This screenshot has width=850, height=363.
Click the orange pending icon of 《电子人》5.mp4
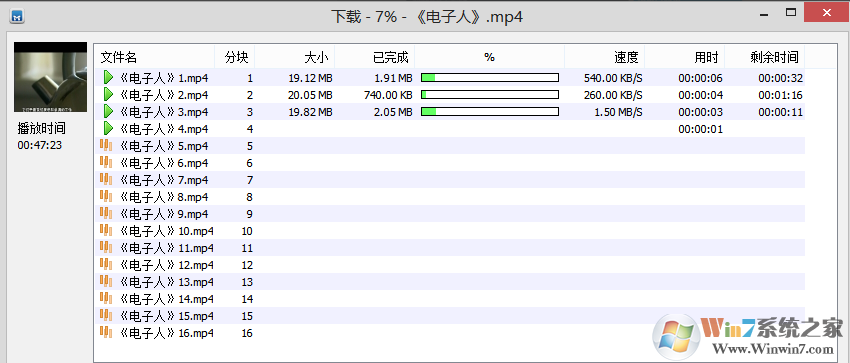(106, 146)
